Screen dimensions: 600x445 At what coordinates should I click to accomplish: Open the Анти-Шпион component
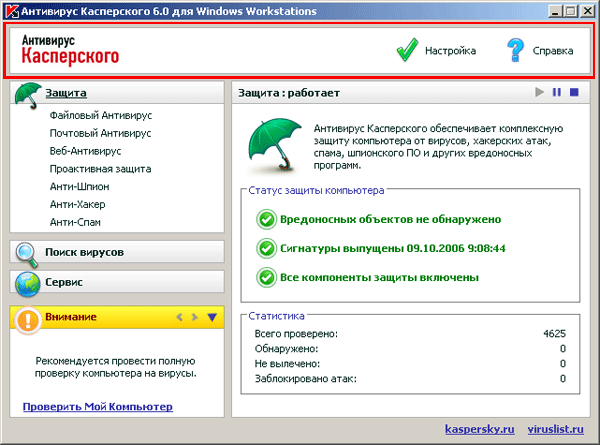coord(80,186)
